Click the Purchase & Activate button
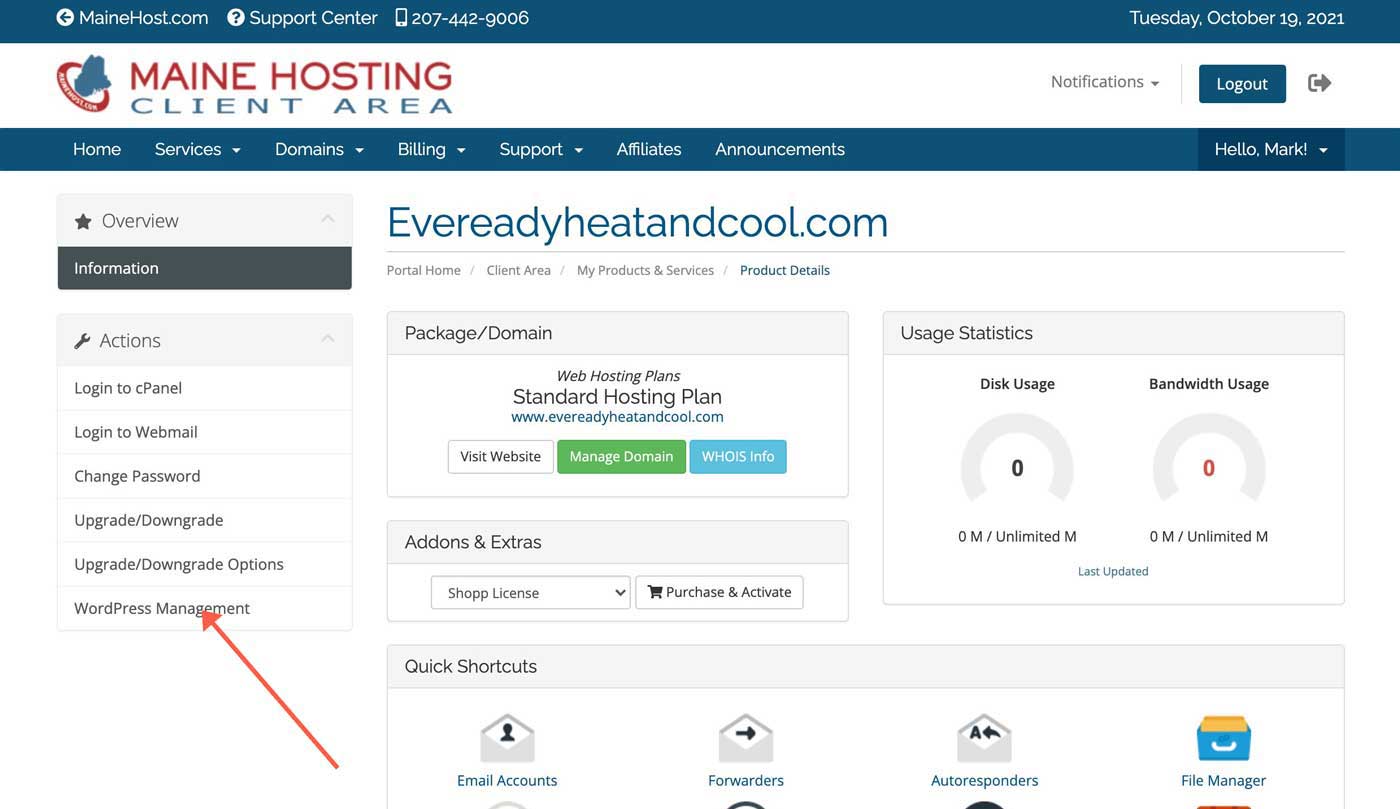Image resolution: width=1400 pixels, height=809 pixels. tap(719, 592)
